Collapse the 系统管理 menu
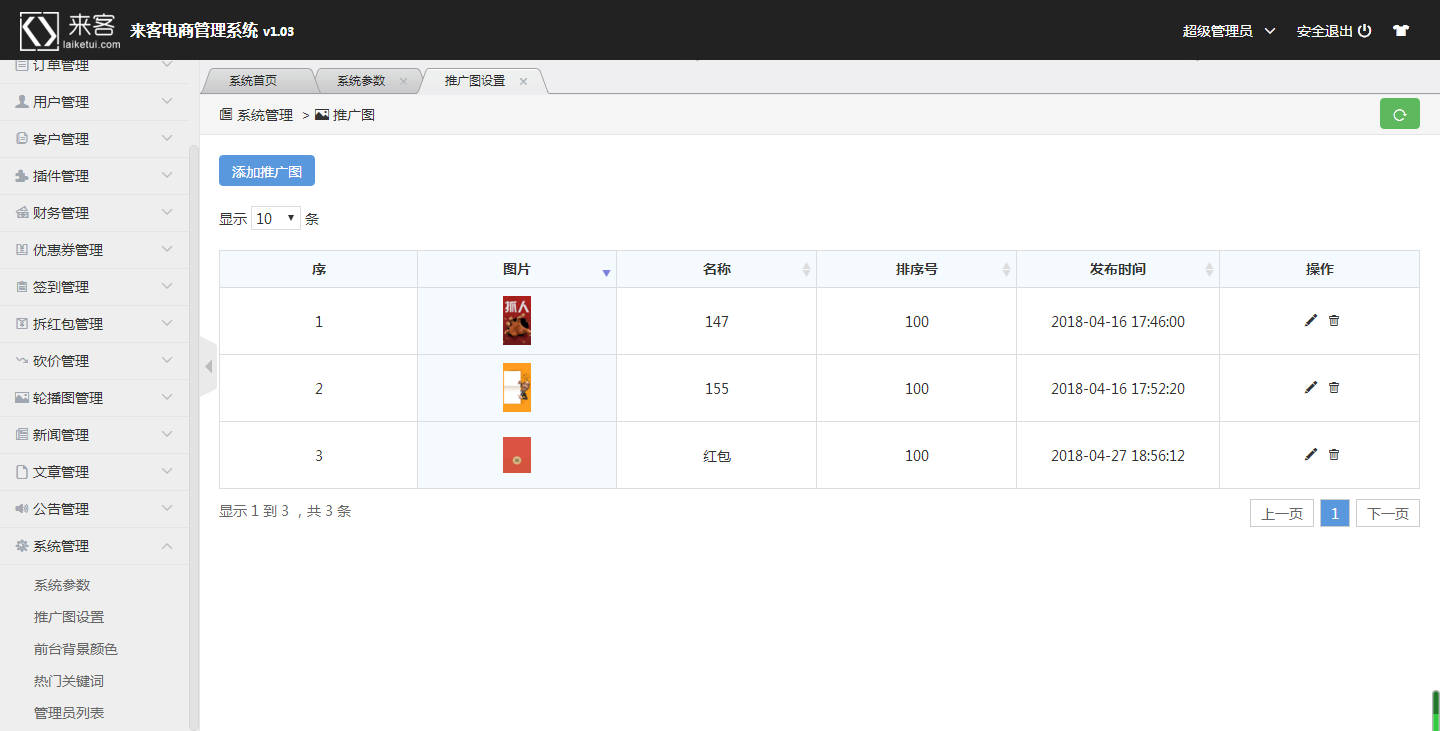 point(94,546)
